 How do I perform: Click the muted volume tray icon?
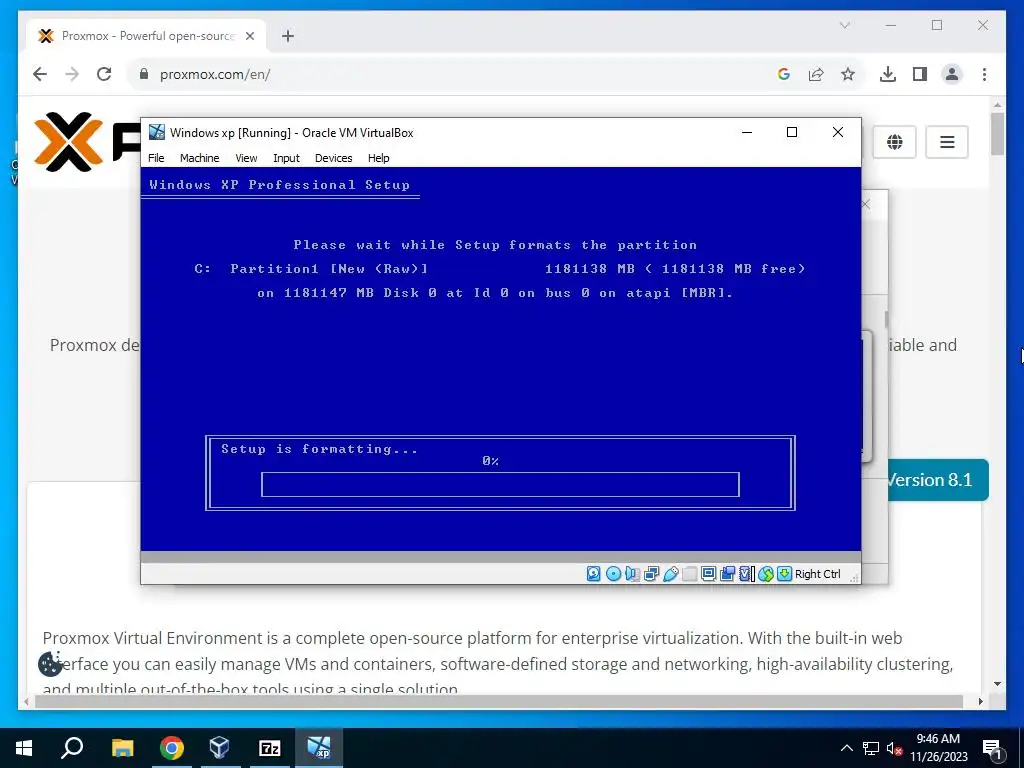click(894, 748)
